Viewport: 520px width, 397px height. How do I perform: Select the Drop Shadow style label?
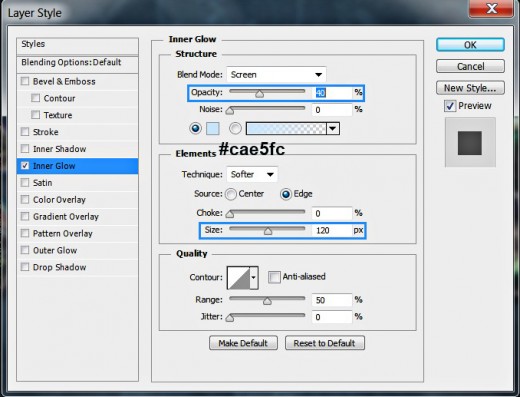[59, 267]
